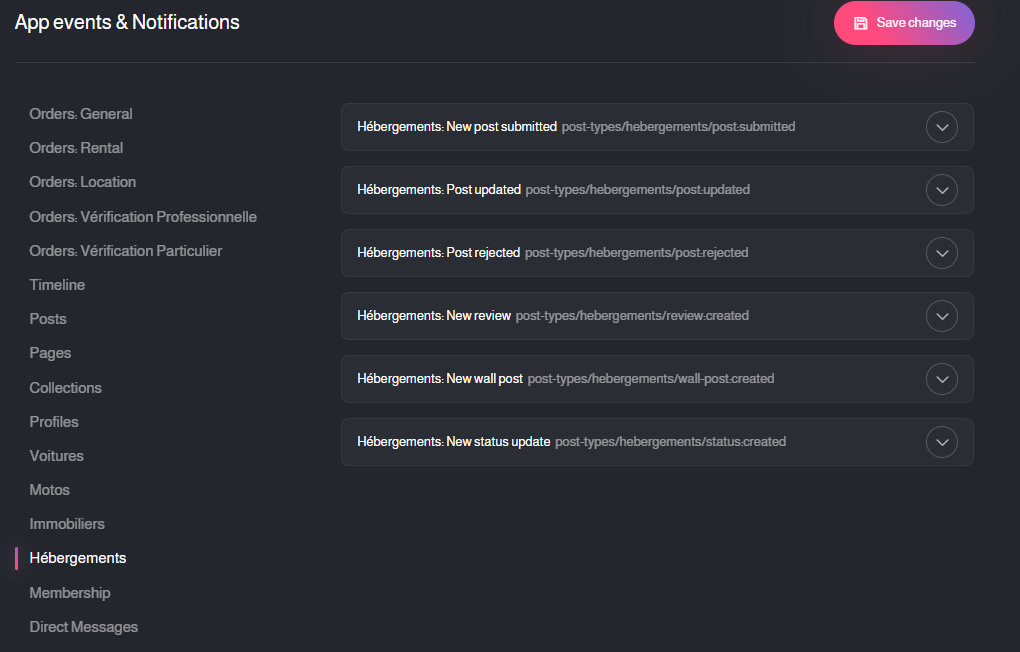View Direct Messages notification events
Screen dimensions: 1020x652
click(83, 626)
